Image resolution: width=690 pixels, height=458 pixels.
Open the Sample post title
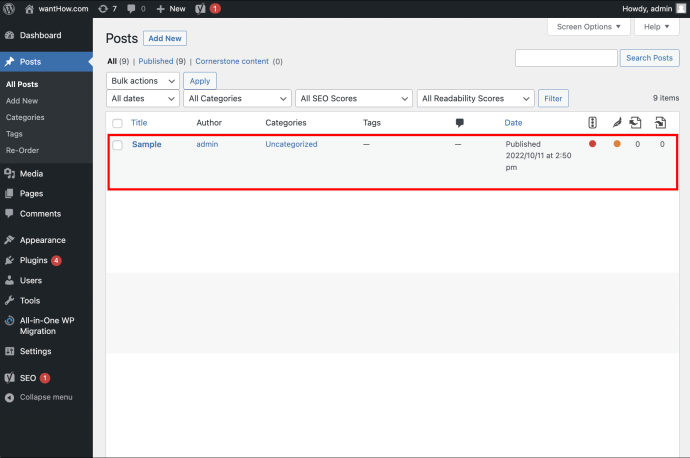[147, 144]
